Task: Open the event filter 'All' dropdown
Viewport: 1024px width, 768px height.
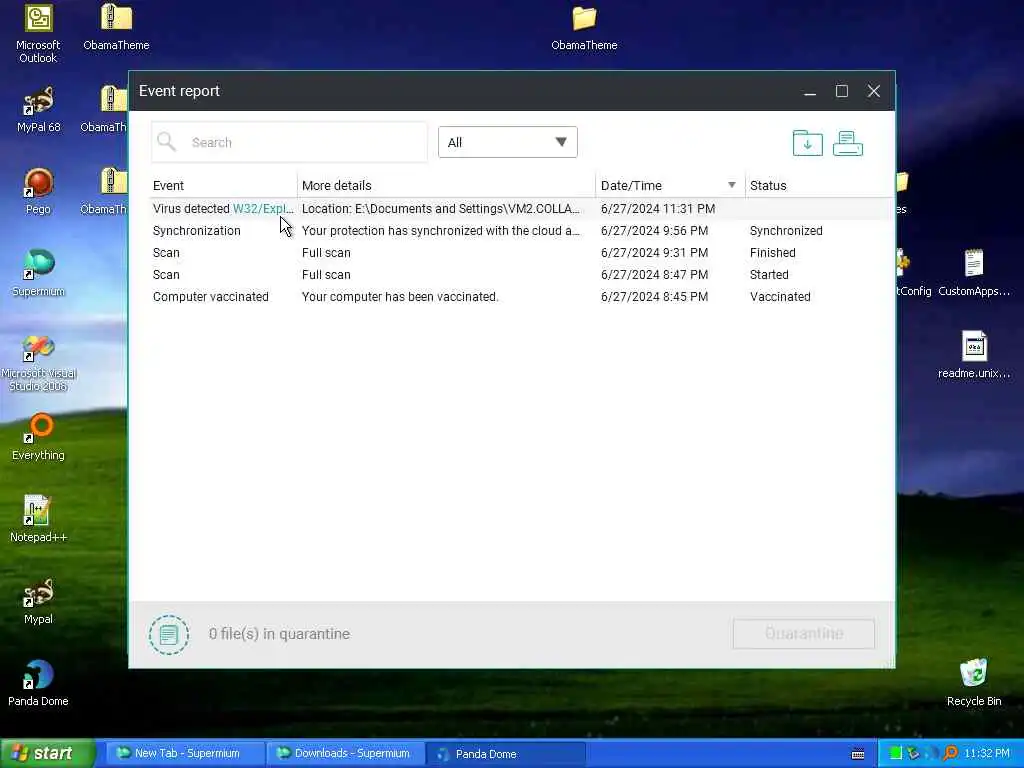Action: [x=507, y=142]
